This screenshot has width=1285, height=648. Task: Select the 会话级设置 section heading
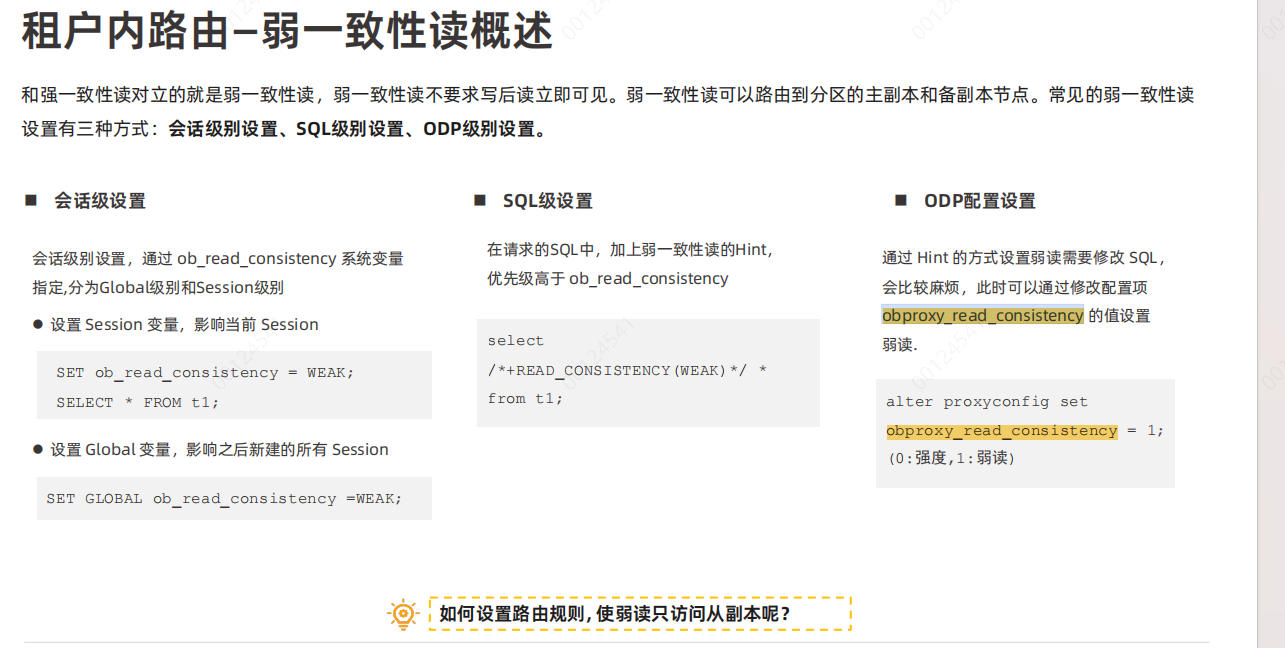click(x=100, y=201)
